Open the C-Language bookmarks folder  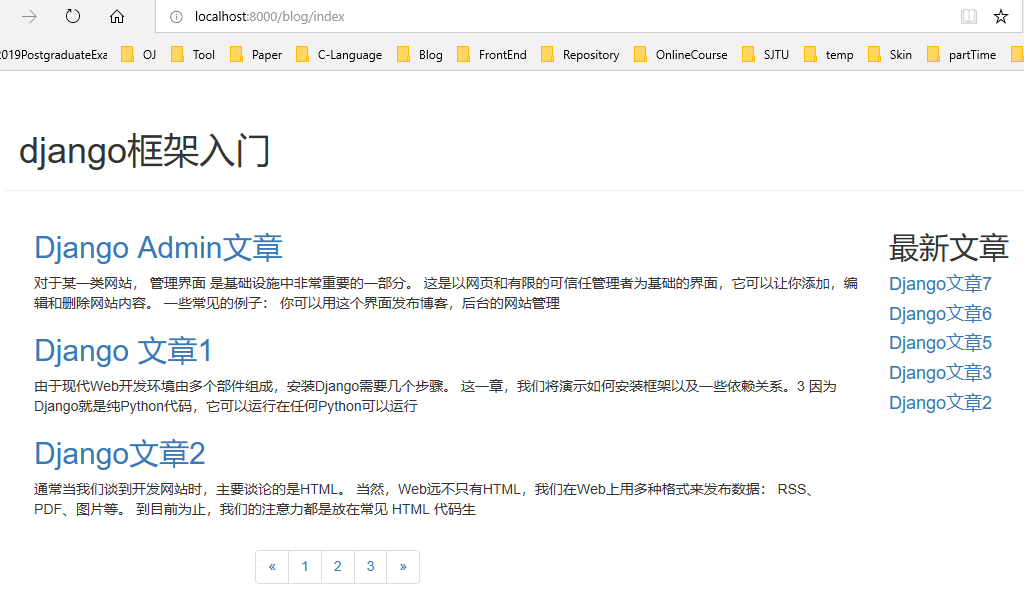click(x=339, y=54)
